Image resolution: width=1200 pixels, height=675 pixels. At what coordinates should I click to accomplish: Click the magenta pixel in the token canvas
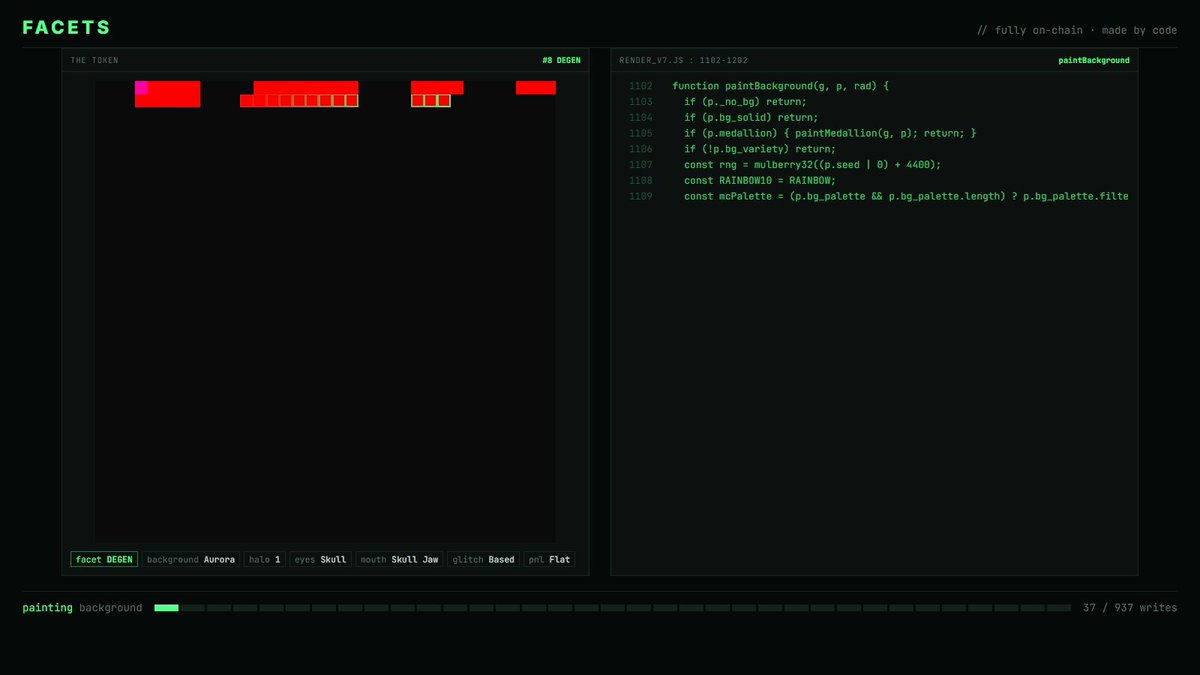pos(141,88)
